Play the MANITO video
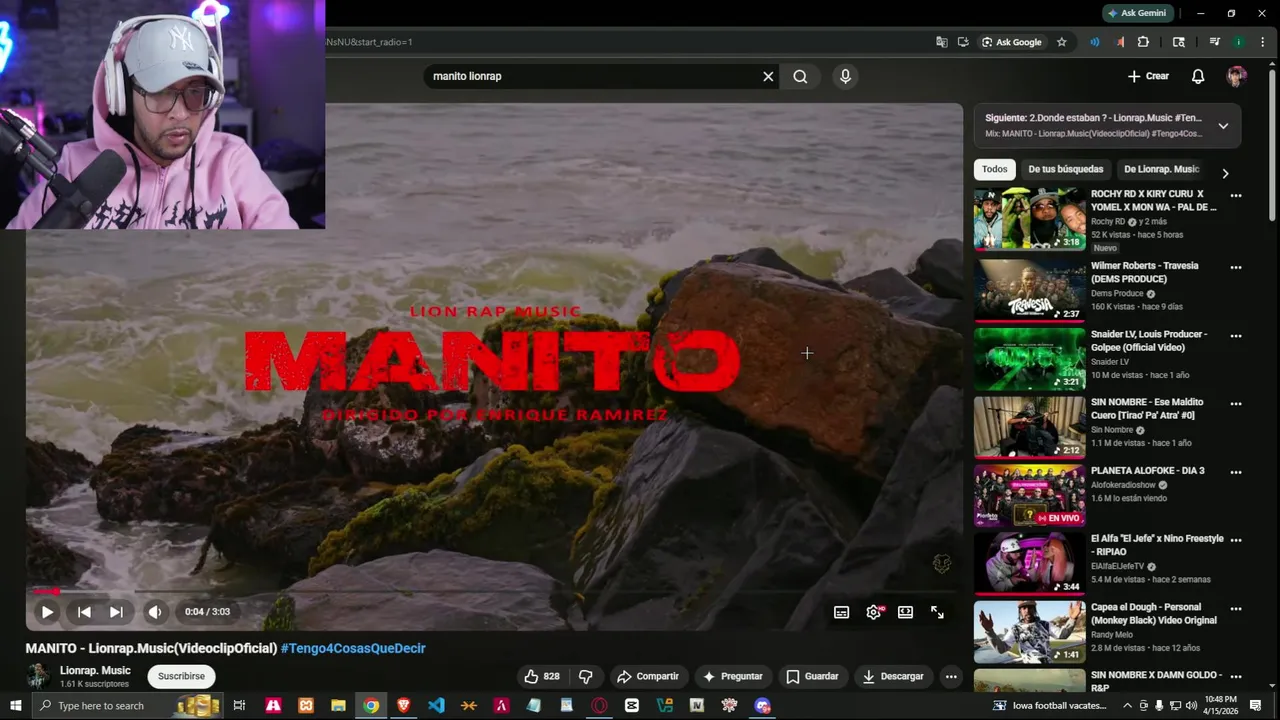The image size is (1280, 720). (x=47, y=612)
